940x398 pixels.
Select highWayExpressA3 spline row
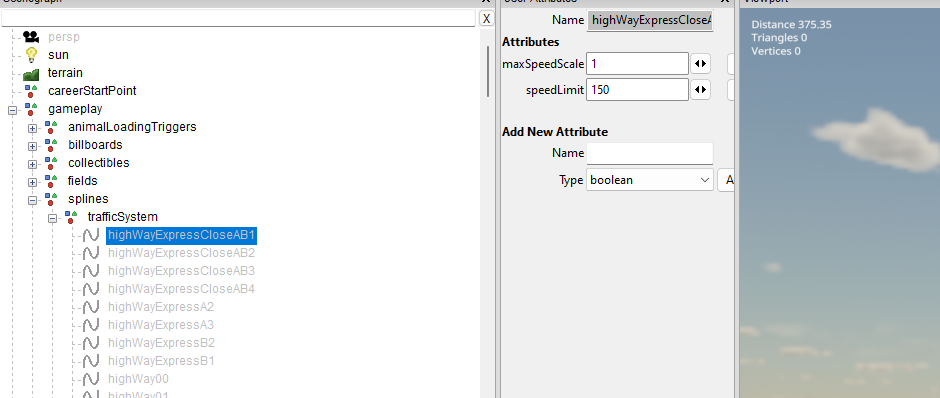(x=161, y=325)
